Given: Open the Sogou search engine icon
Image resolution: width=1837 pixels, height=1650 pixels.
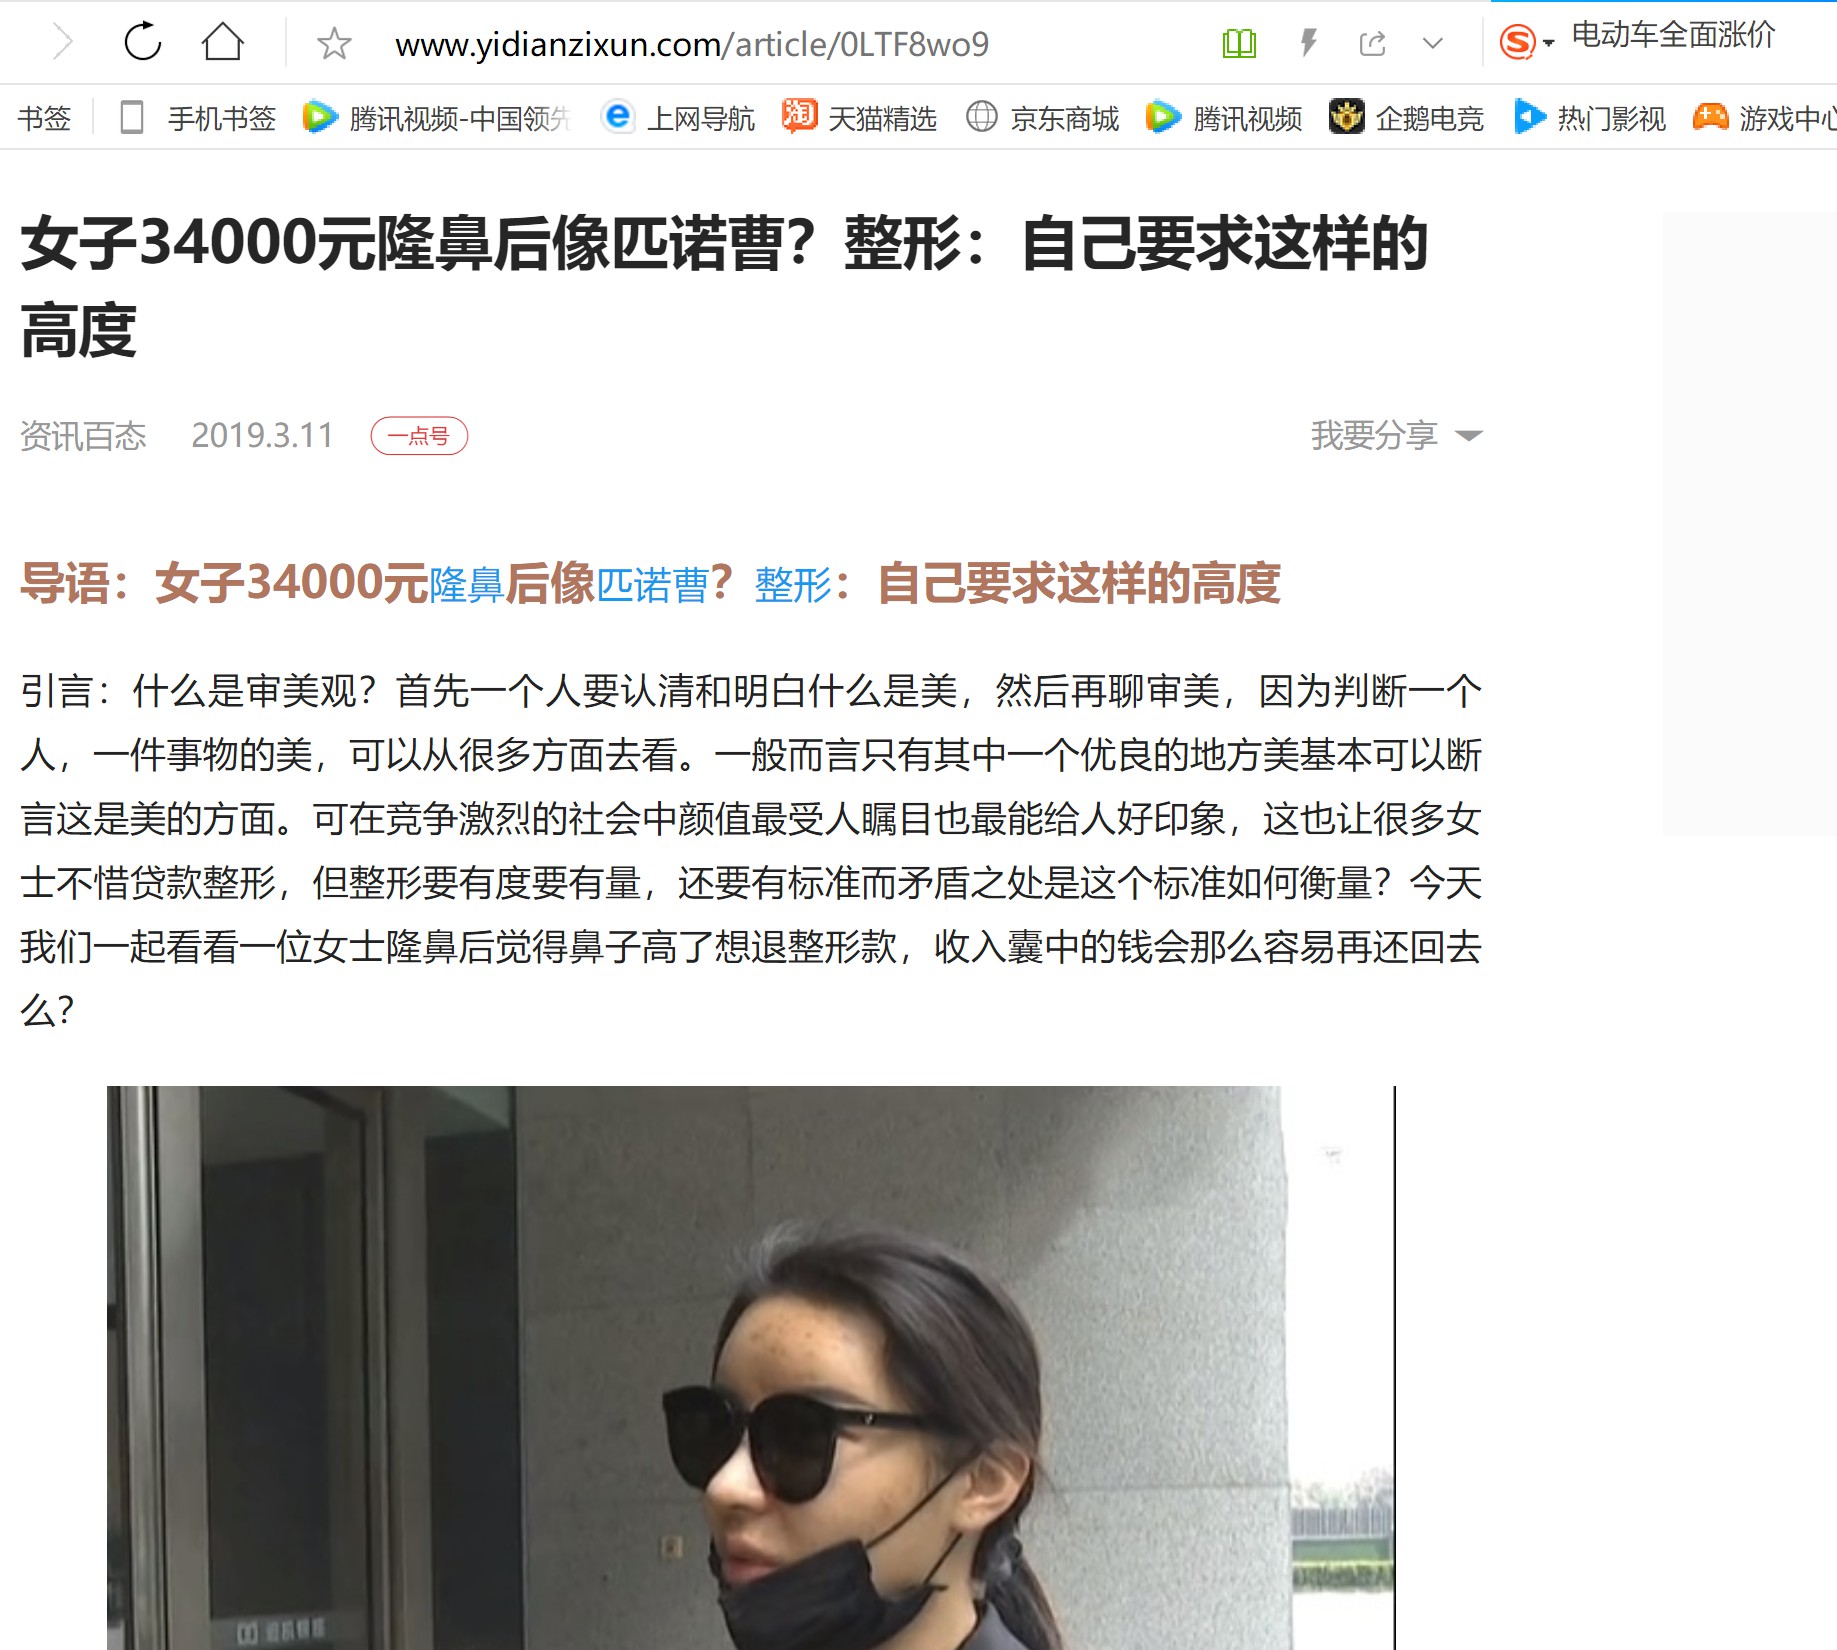Looking at the screenshot, I should coord(1517,42).
